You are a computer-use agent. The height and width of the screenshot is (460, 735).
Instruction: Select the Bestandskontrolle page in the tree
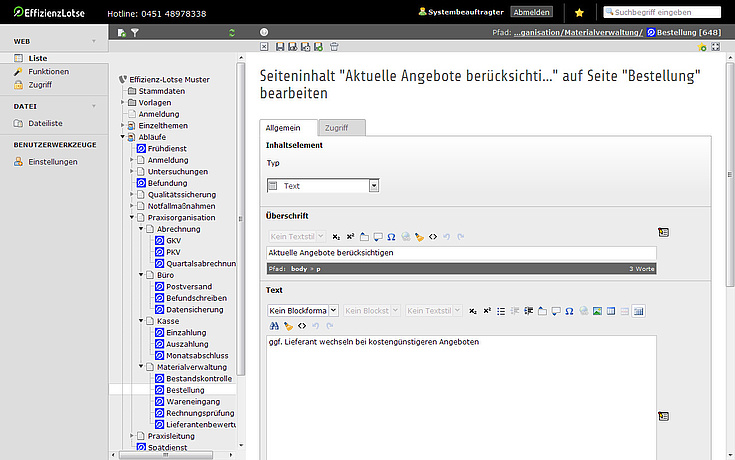199,378
